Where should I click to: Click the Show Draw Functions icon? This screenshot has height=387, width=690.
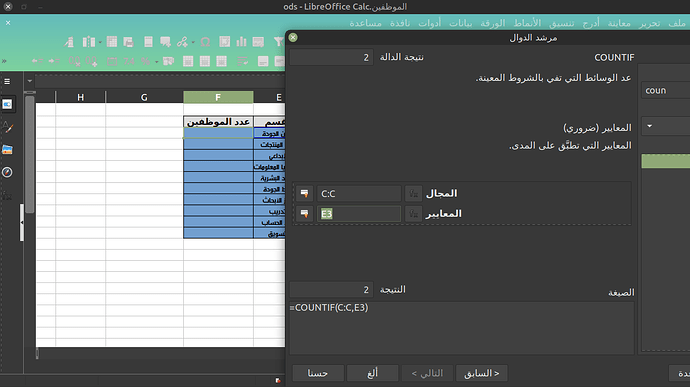pos(69,42)
